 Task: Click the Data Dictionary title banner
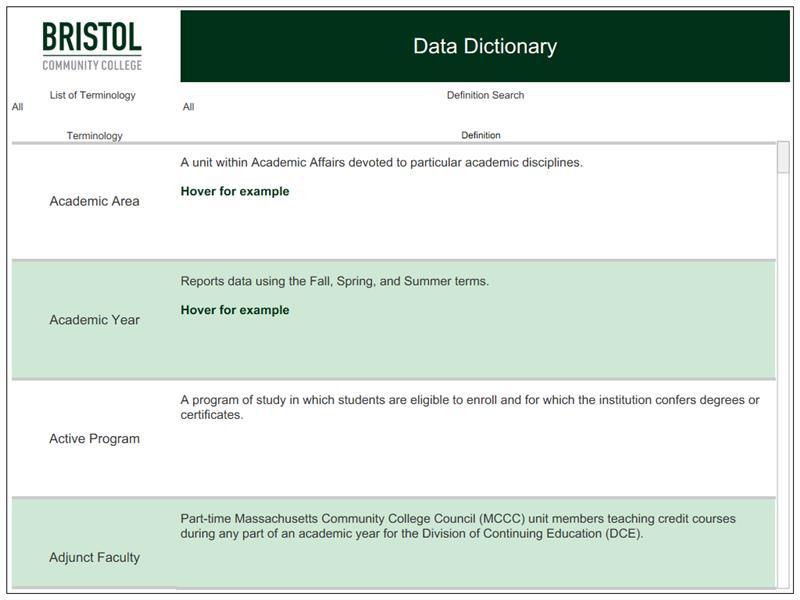click(484, 44)
